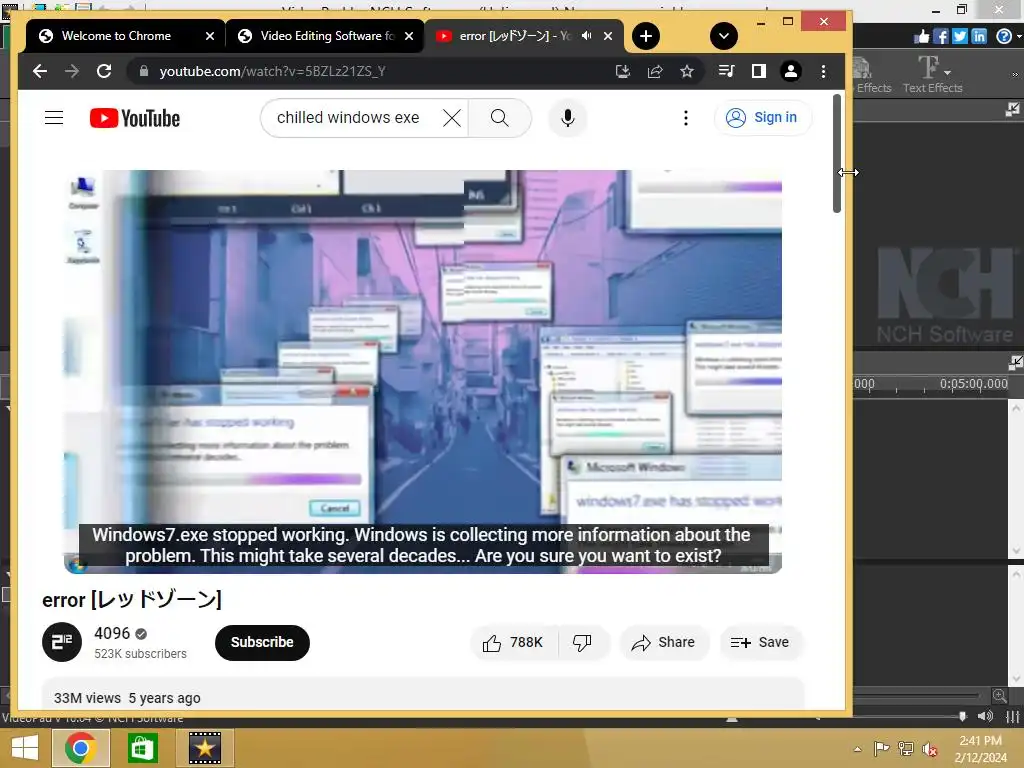Click the VideoPad Facebook share icon
This screenshot has height=768, width=1024.
pos(940,37)
